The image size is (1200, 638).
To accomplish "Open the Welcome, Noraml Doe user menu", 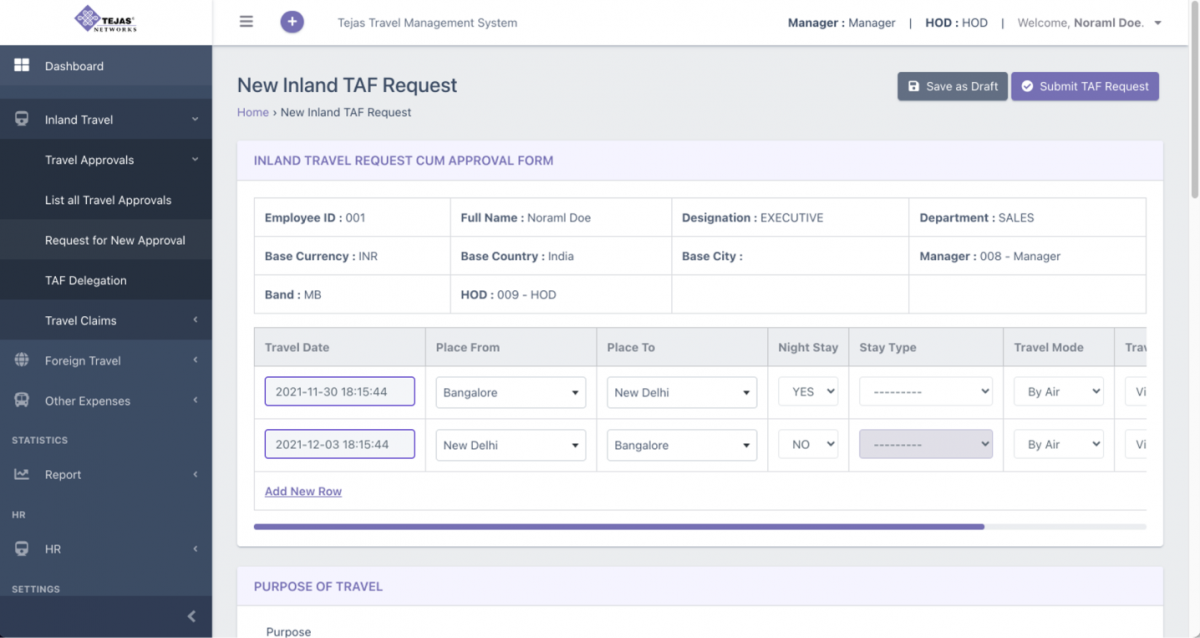I will click(1089, 22).
